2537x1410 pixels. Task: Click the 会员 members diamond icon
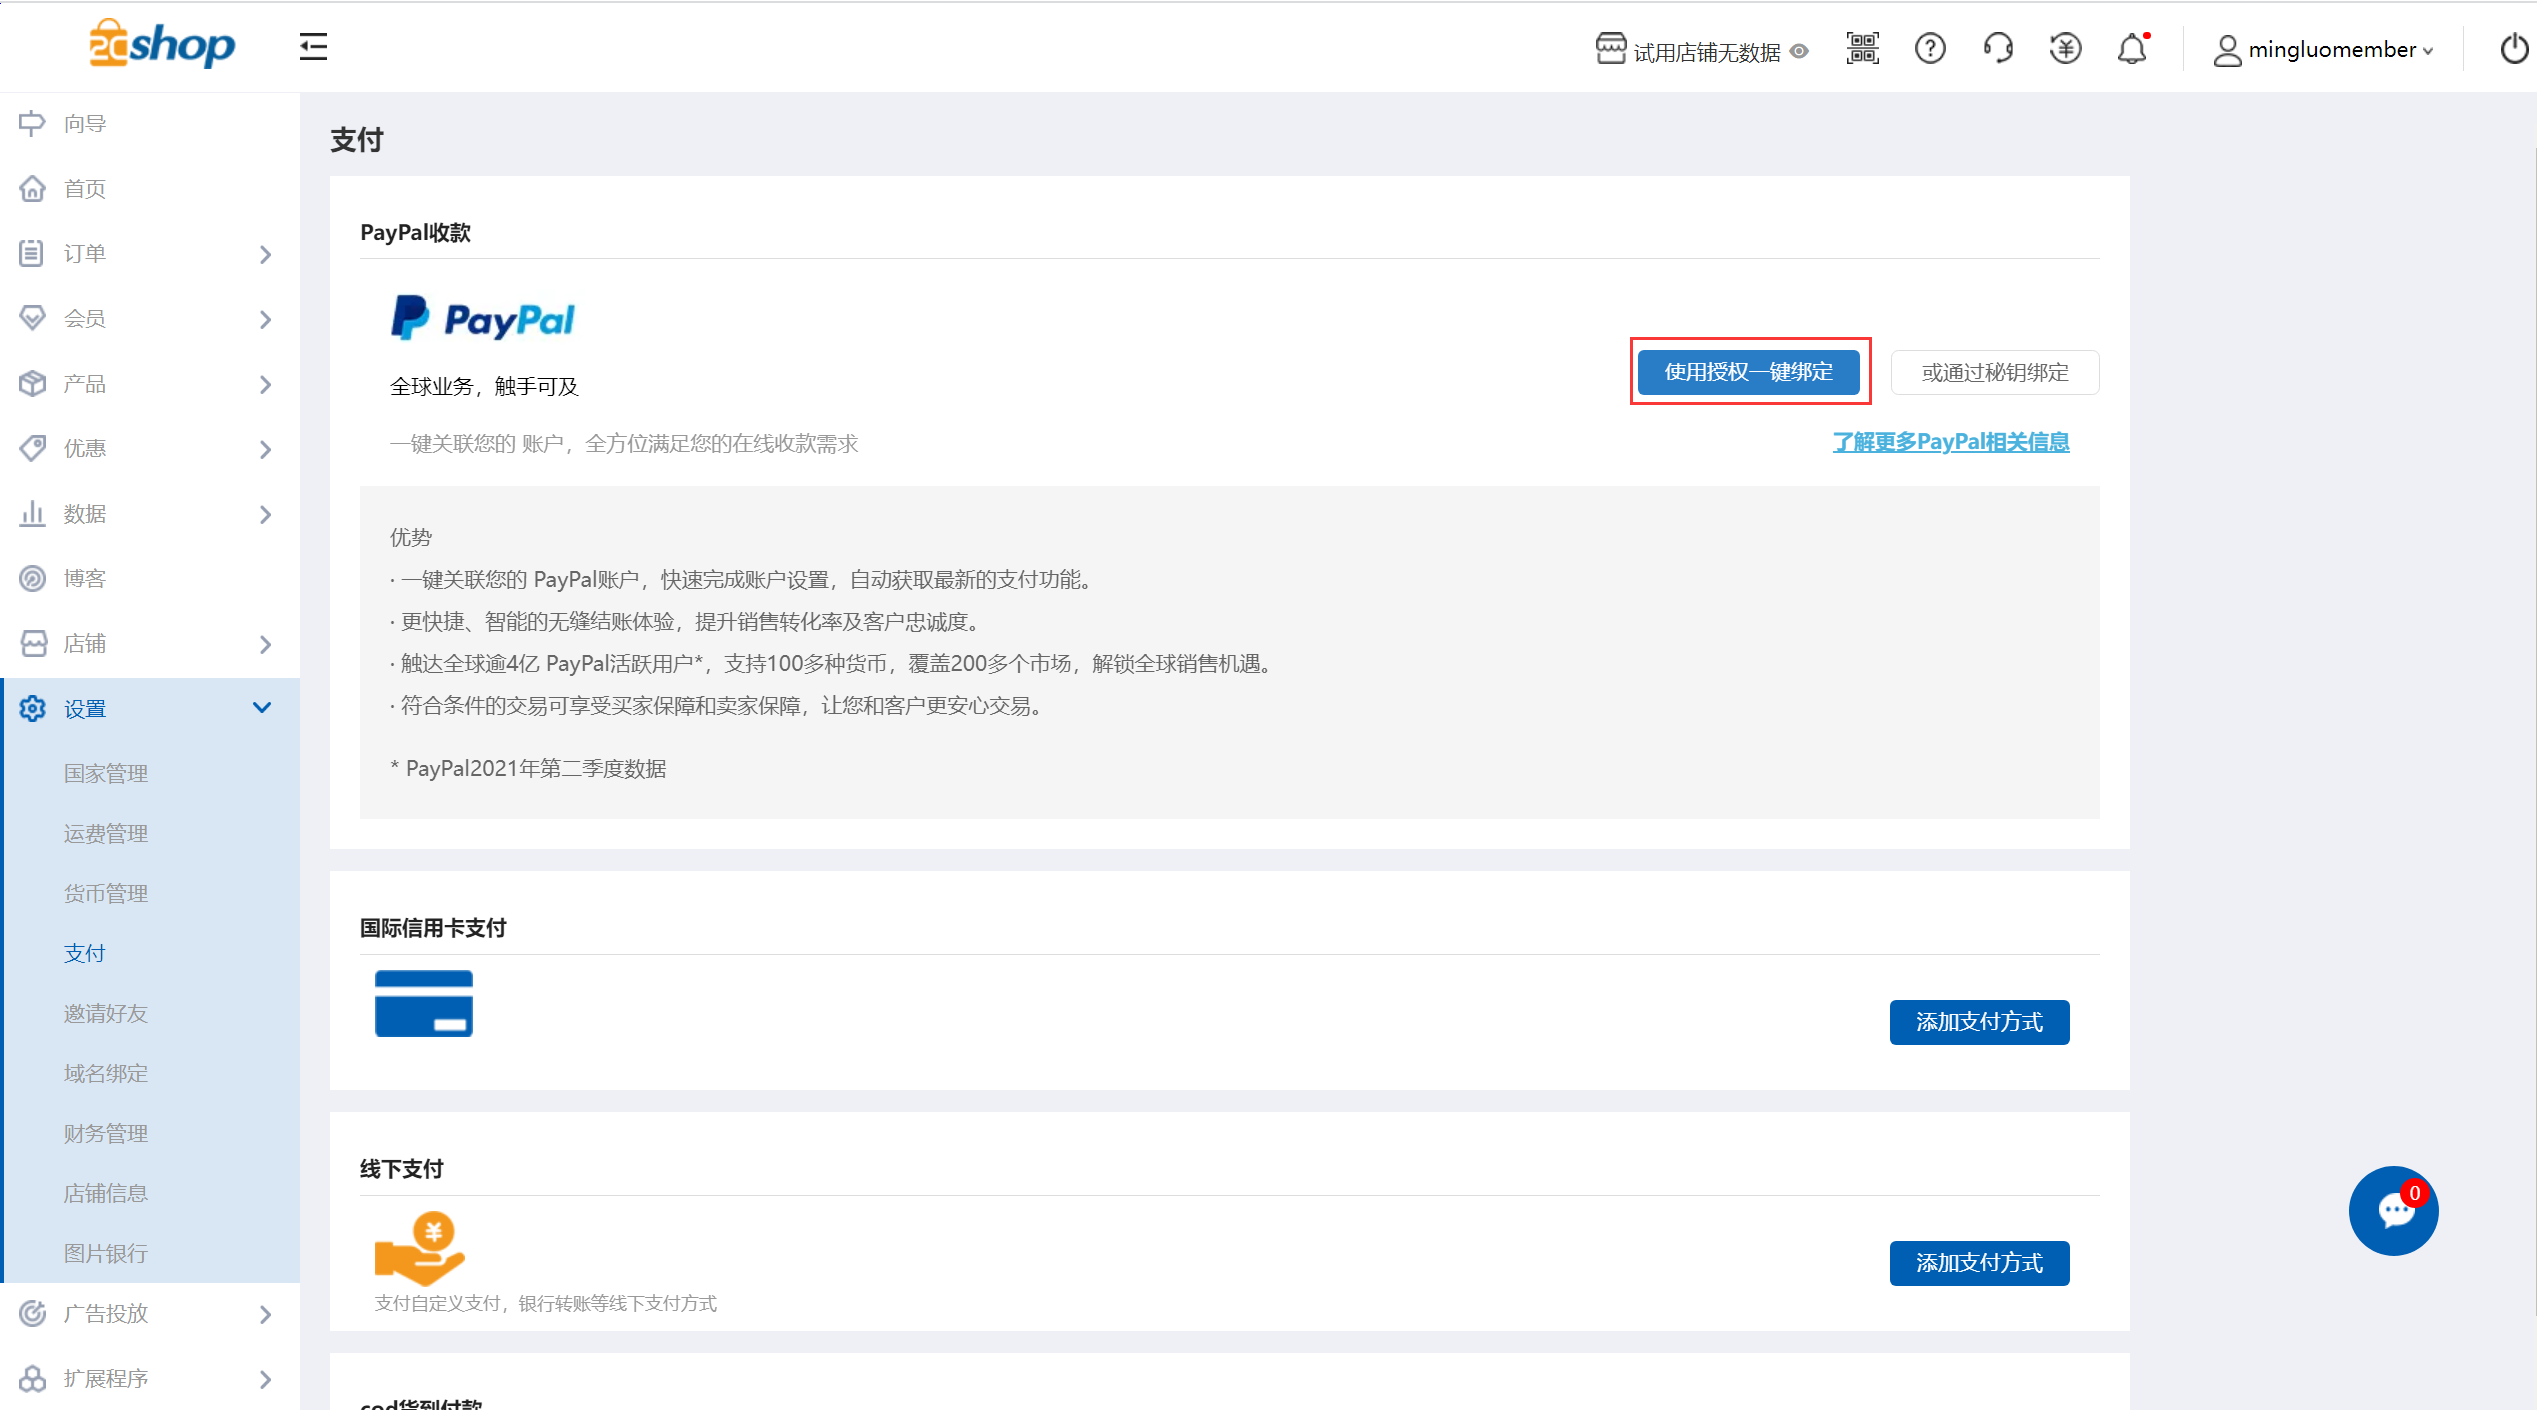32,318
